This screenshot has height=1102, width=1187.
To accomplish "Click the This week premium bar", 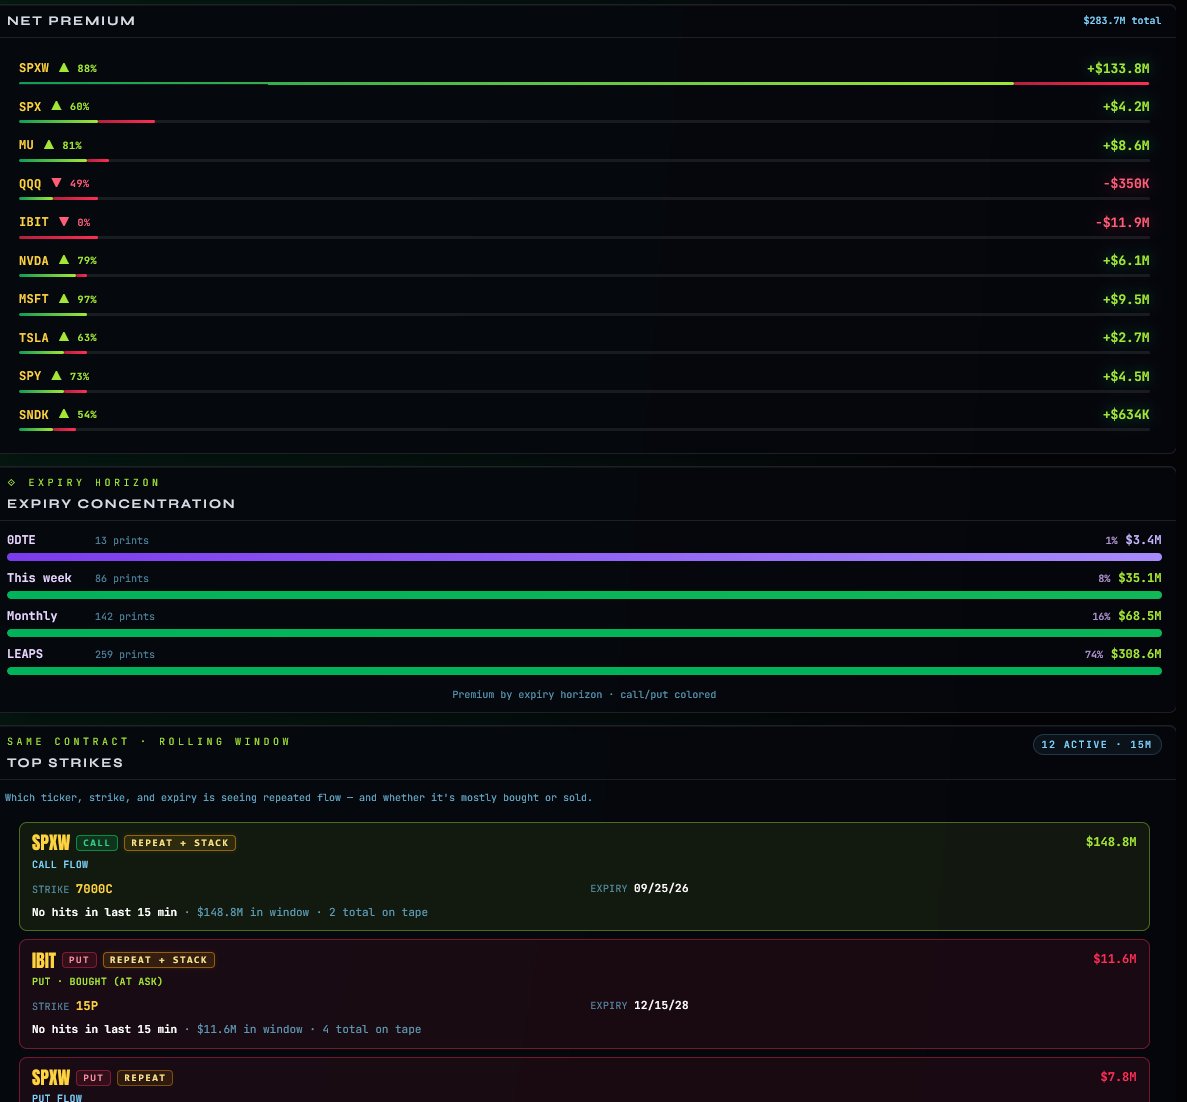I will [584, 595].
